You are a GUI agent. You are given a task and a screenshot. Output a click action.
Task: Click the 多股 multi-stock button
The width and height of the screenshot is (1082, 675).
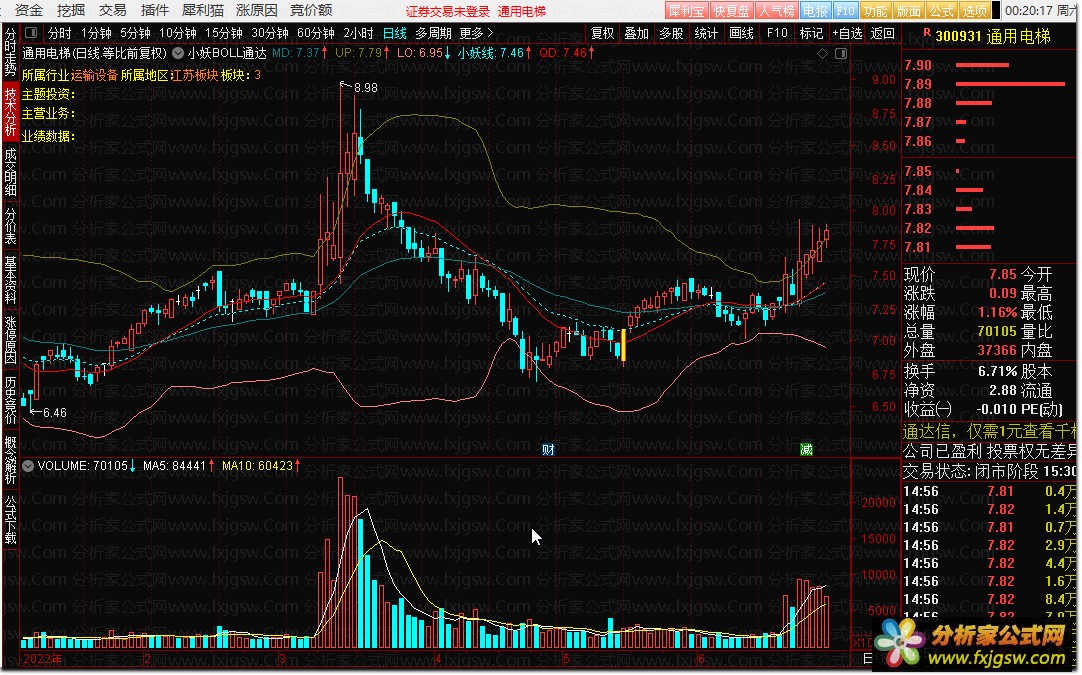(x=671, y=33)
